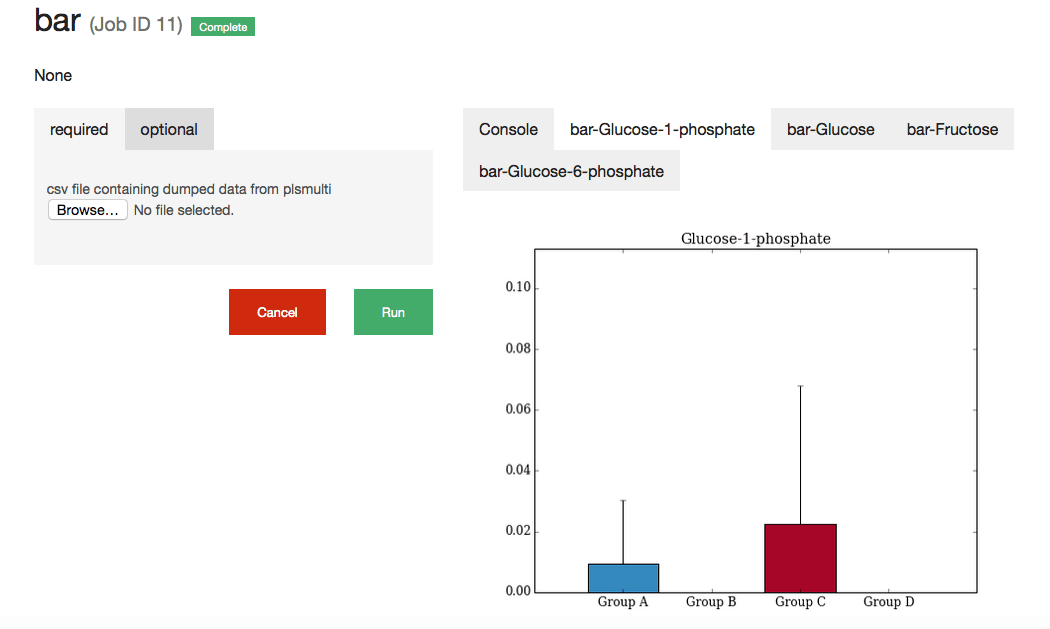The width and height of the screenshot is (1050, 629).
Task: Switch to the required tab
Action: pyautogui.click(x=78, y=129)
